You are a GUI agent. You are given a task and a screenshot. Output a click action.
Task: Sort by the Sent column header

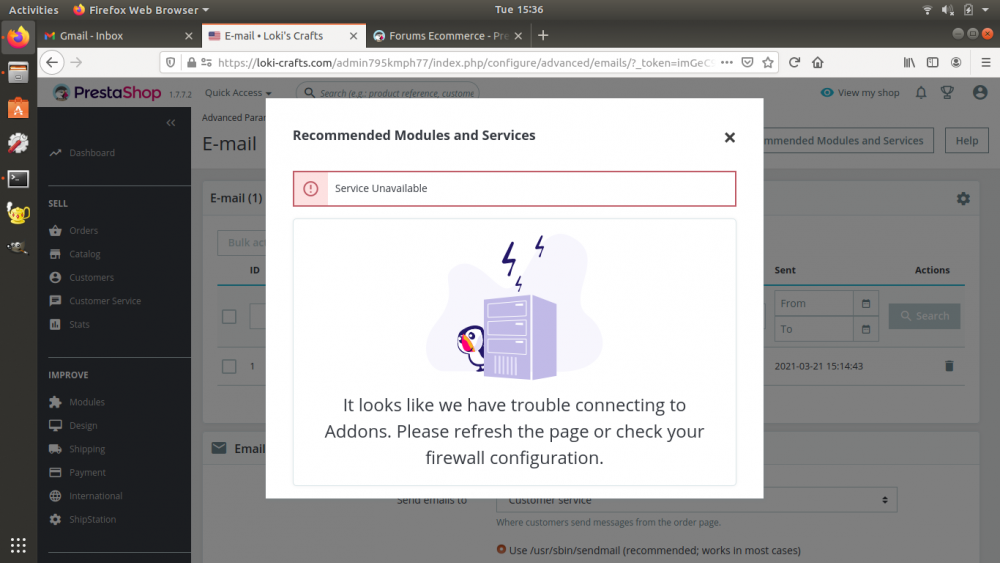click(784, 270)
